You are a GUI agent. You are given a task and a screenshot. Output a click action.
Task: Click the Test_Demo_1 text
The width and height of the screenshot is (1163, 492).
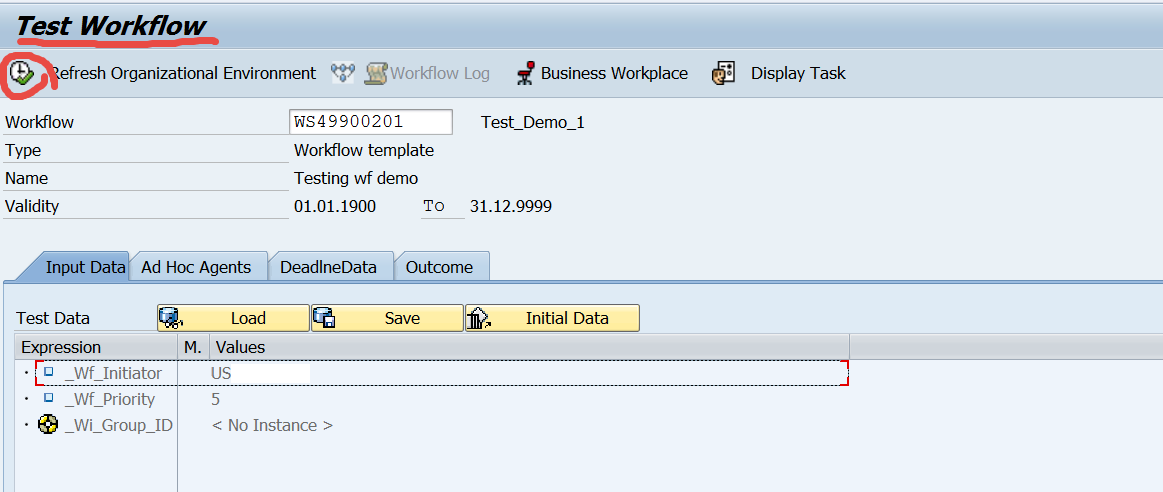[533, 122]
